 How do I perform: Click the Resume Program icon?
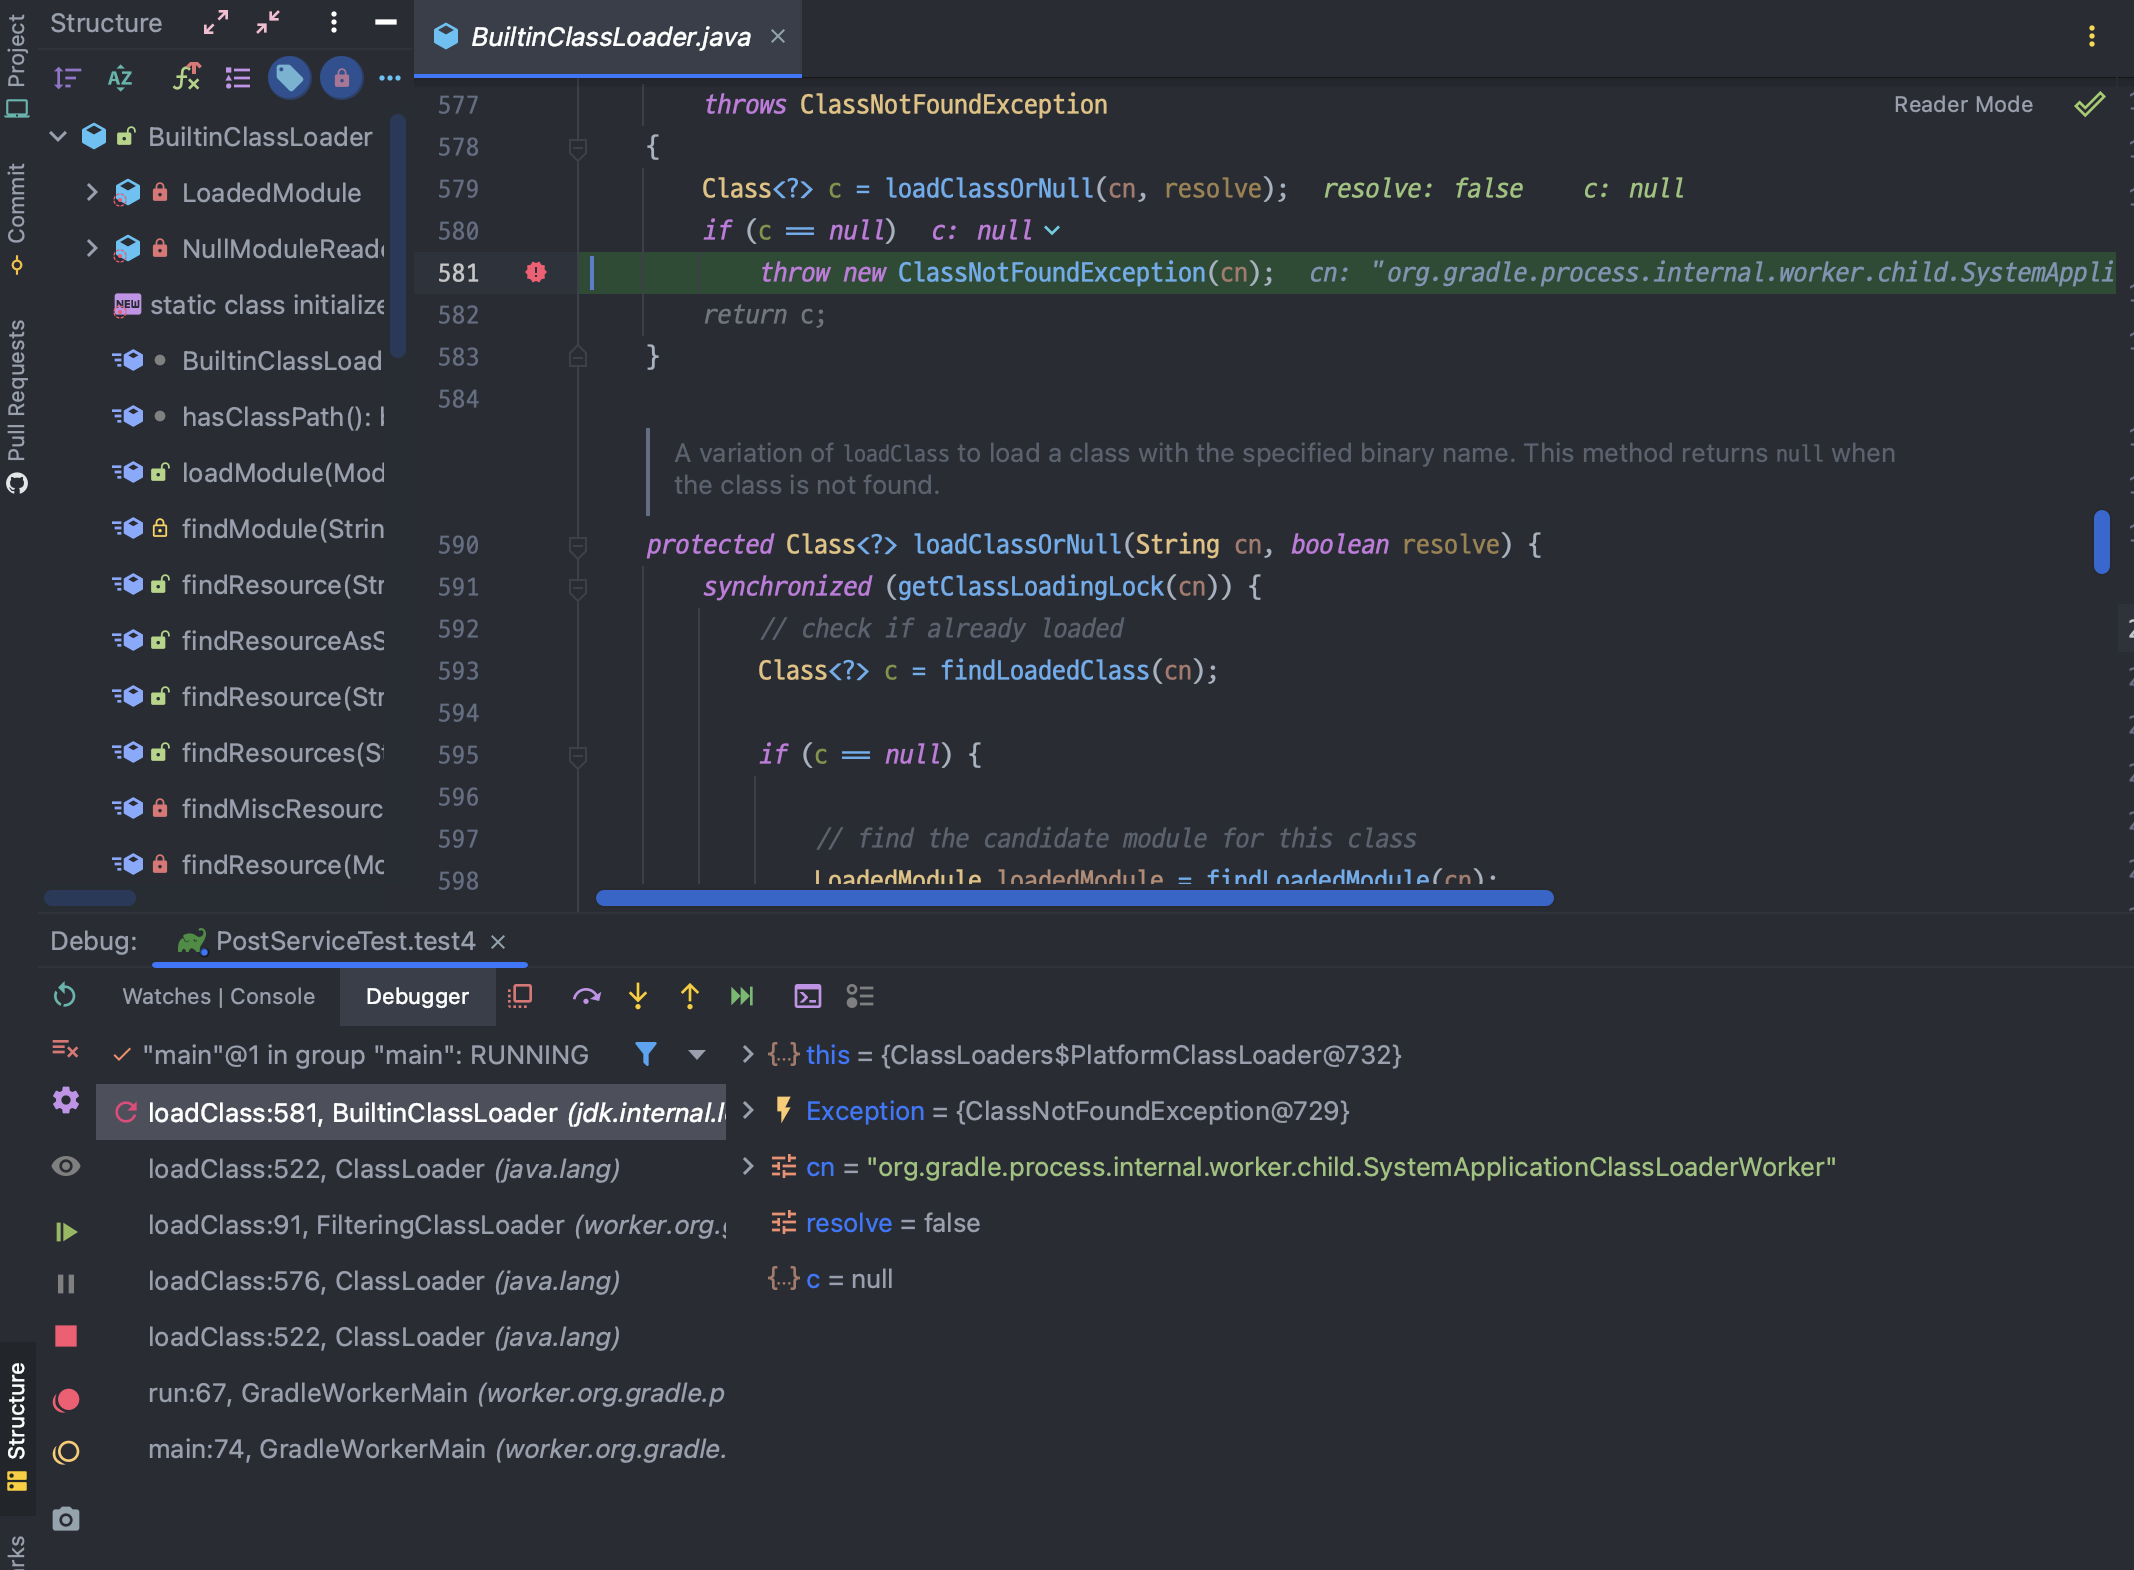pos(66,1231)
